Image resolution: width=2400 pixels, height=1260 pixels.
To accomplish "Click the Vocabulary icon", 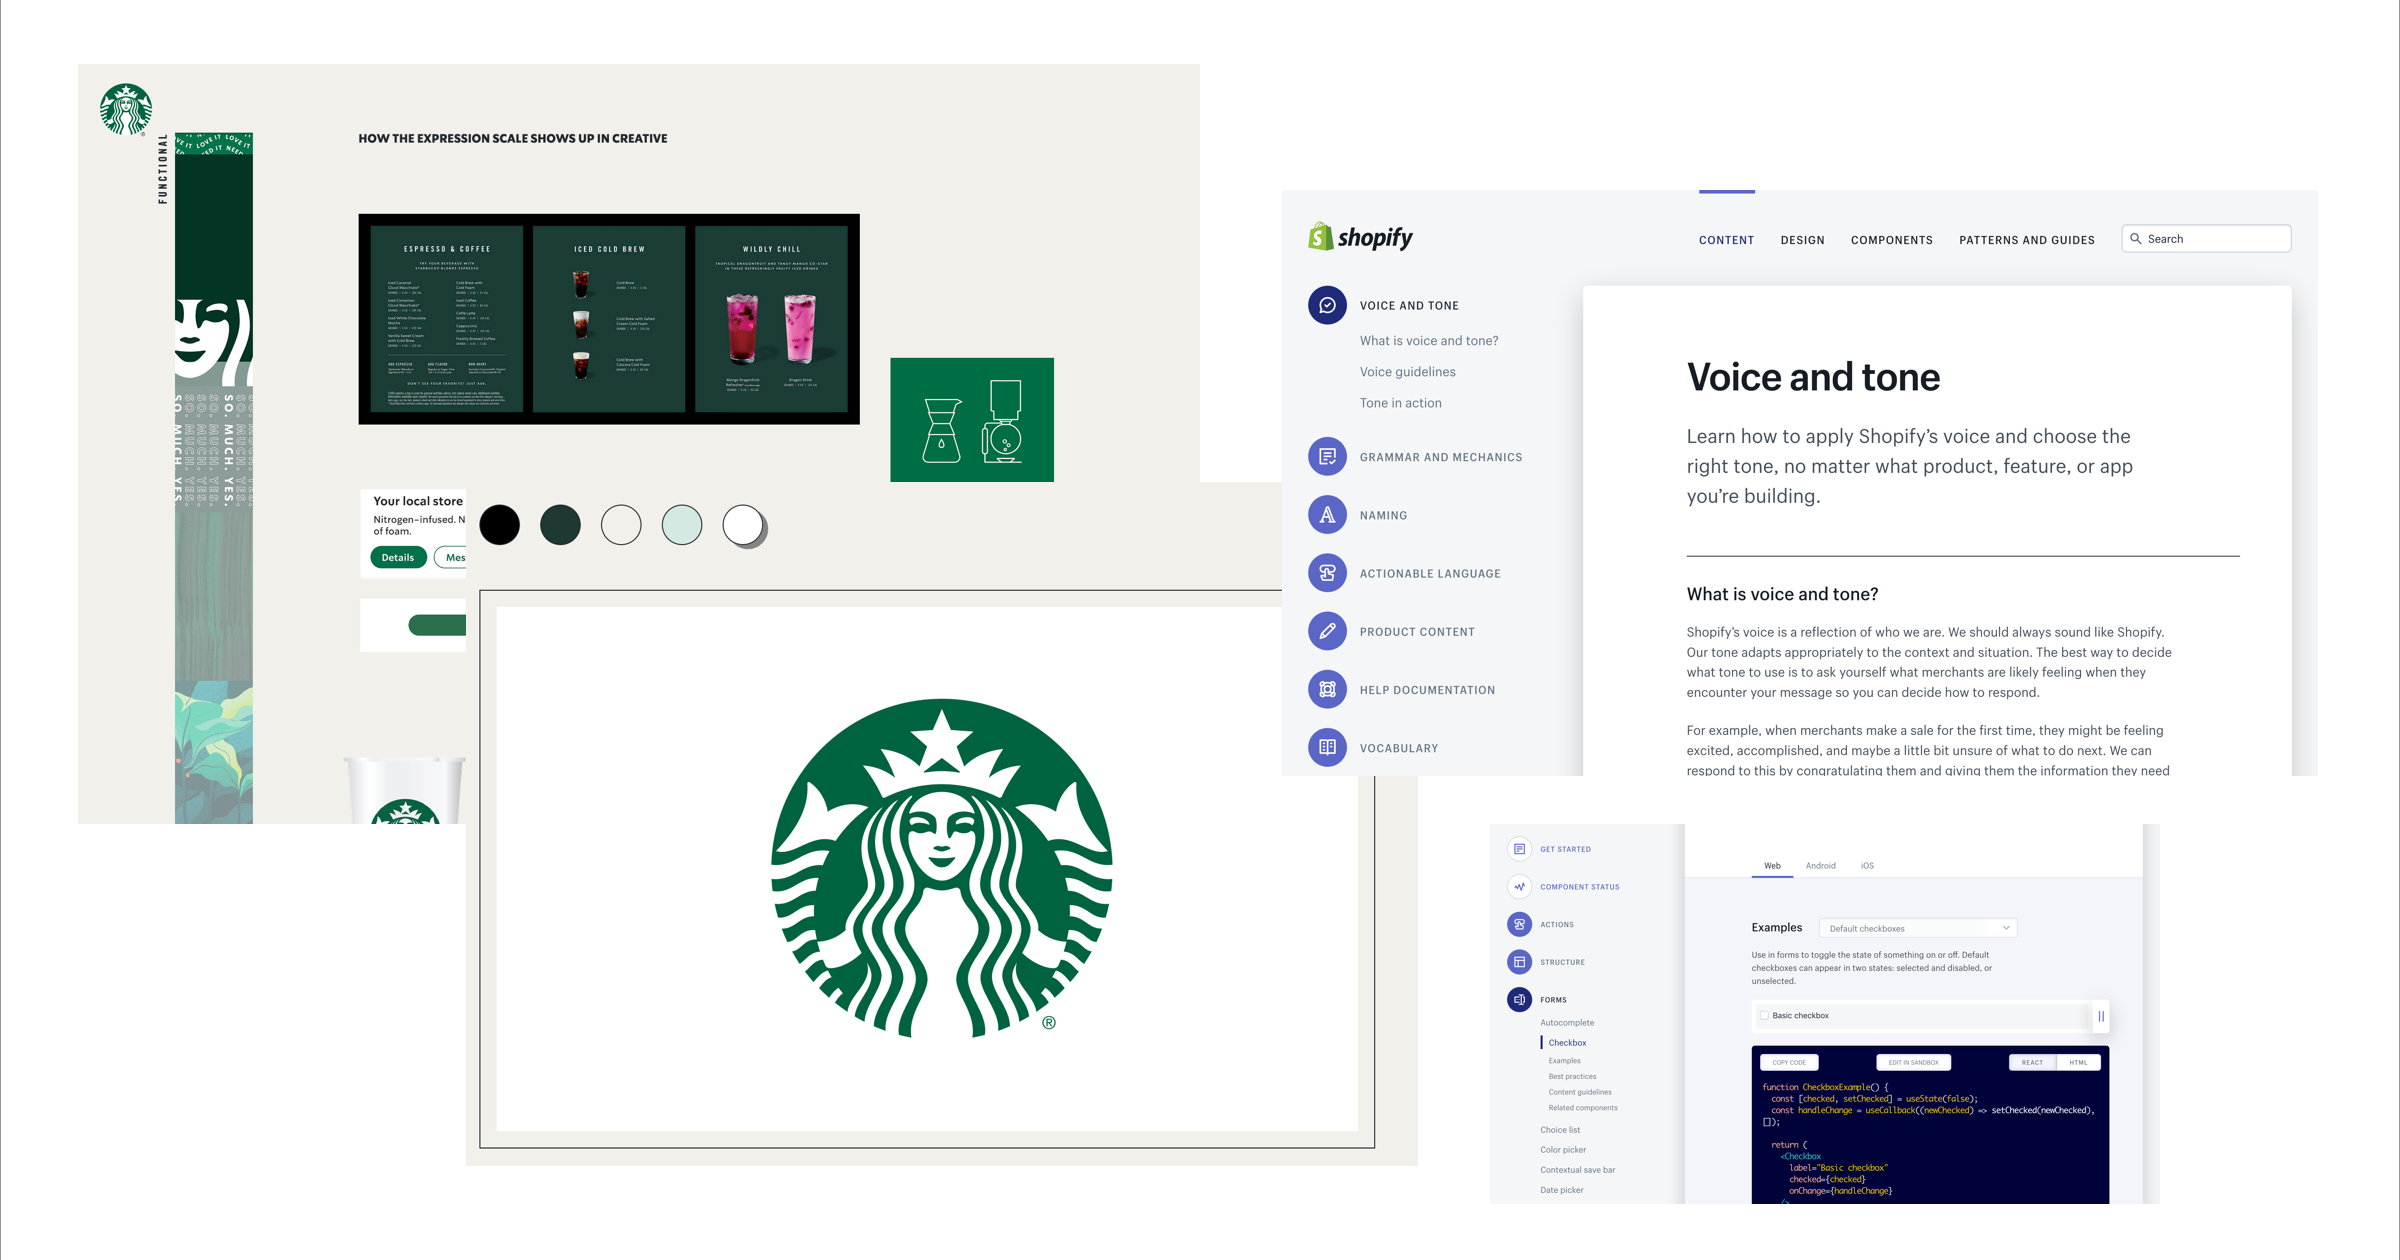I will [x=1327, y=747].
